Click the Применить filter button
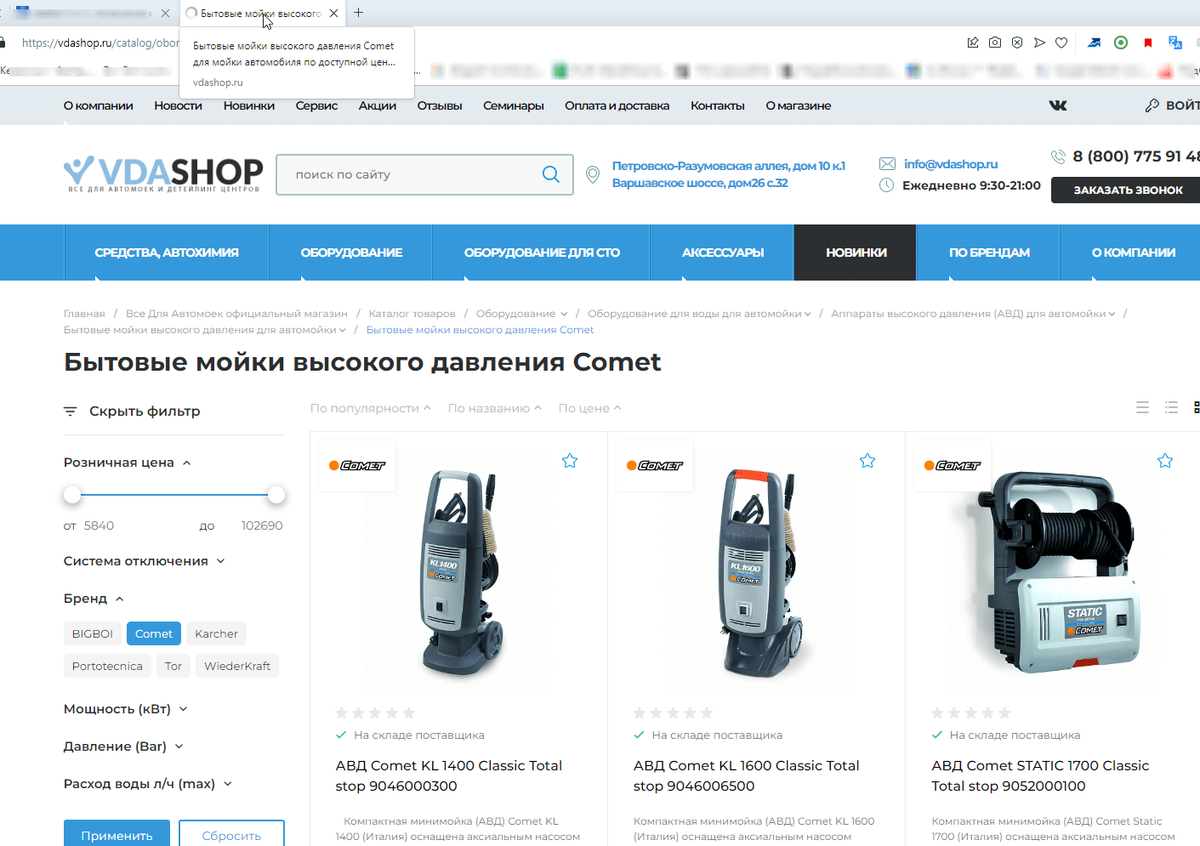 point(117,835)
